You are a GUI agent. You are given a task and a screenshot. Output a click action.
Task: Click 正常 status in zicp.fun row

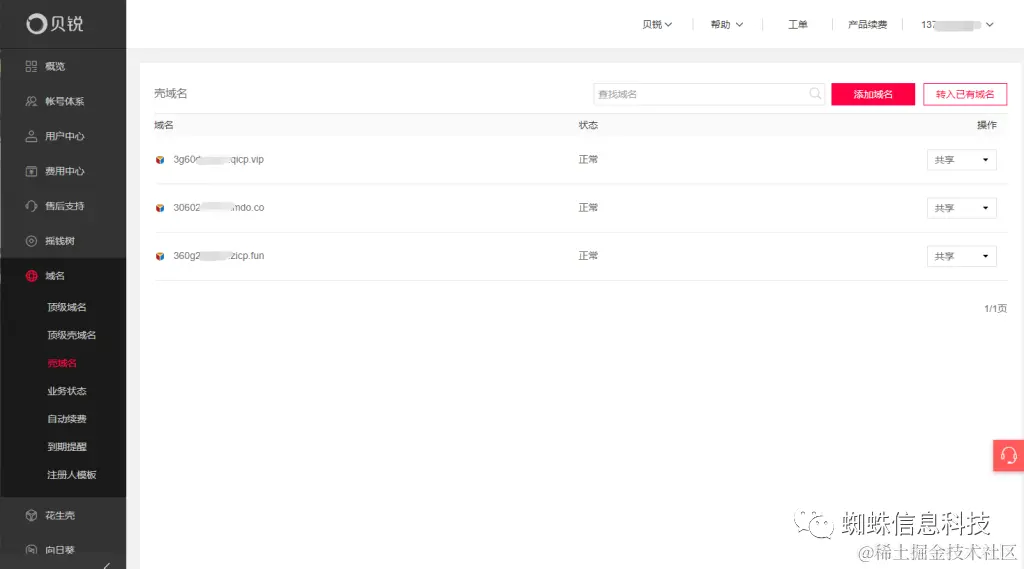pos(588,256)
